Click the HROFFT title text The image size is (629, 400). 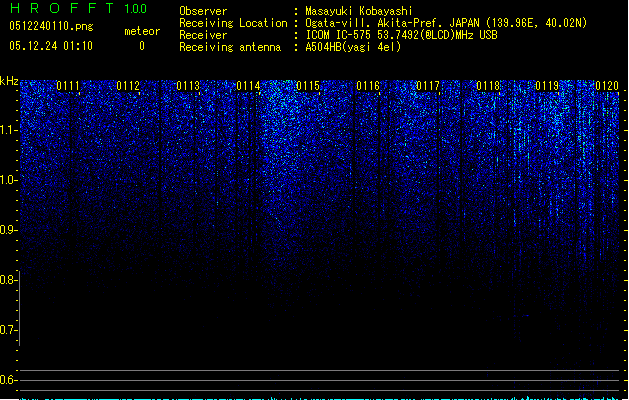pyautogui.click(x=62, y=8)
